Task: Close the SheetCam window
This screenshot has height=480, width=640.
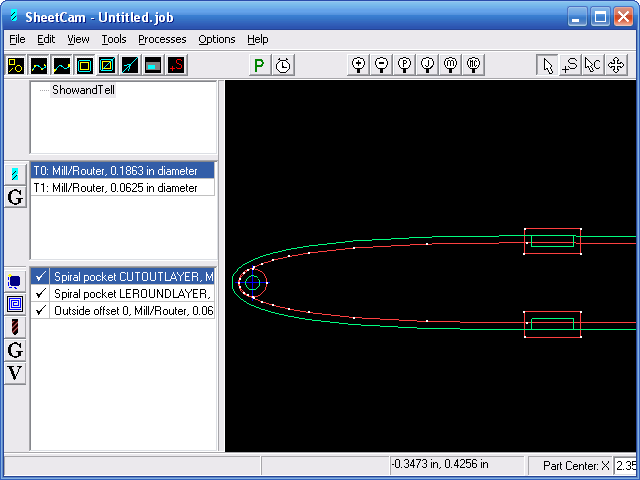Action: tap(623, 17)
